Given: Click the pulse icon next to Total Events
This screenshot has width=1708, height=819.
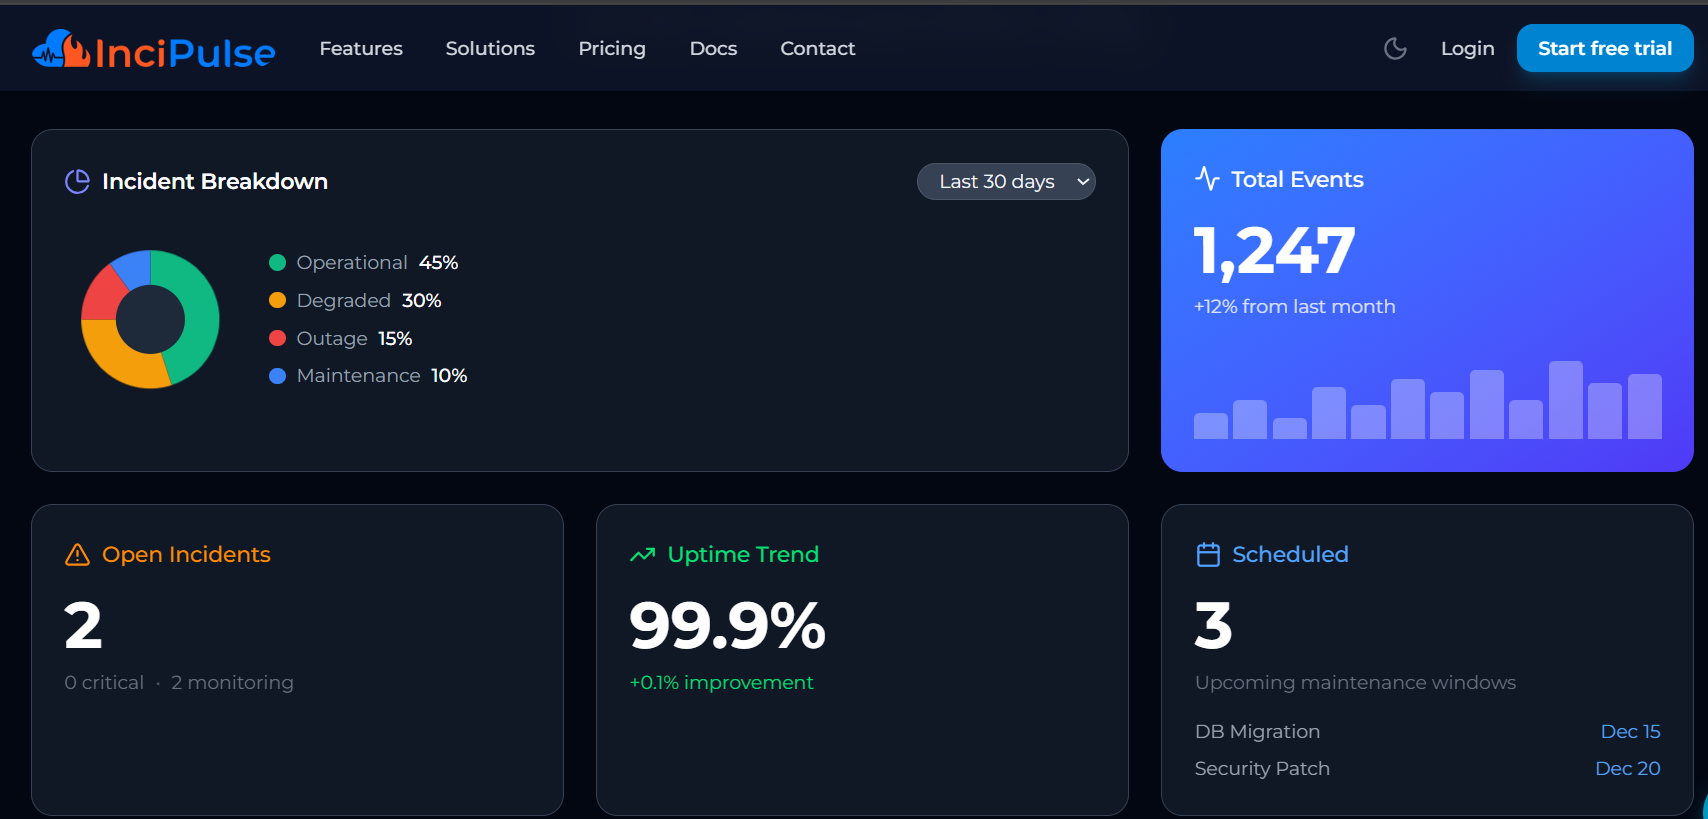Looking at the screenshot, I should (x=1207, y=179).
